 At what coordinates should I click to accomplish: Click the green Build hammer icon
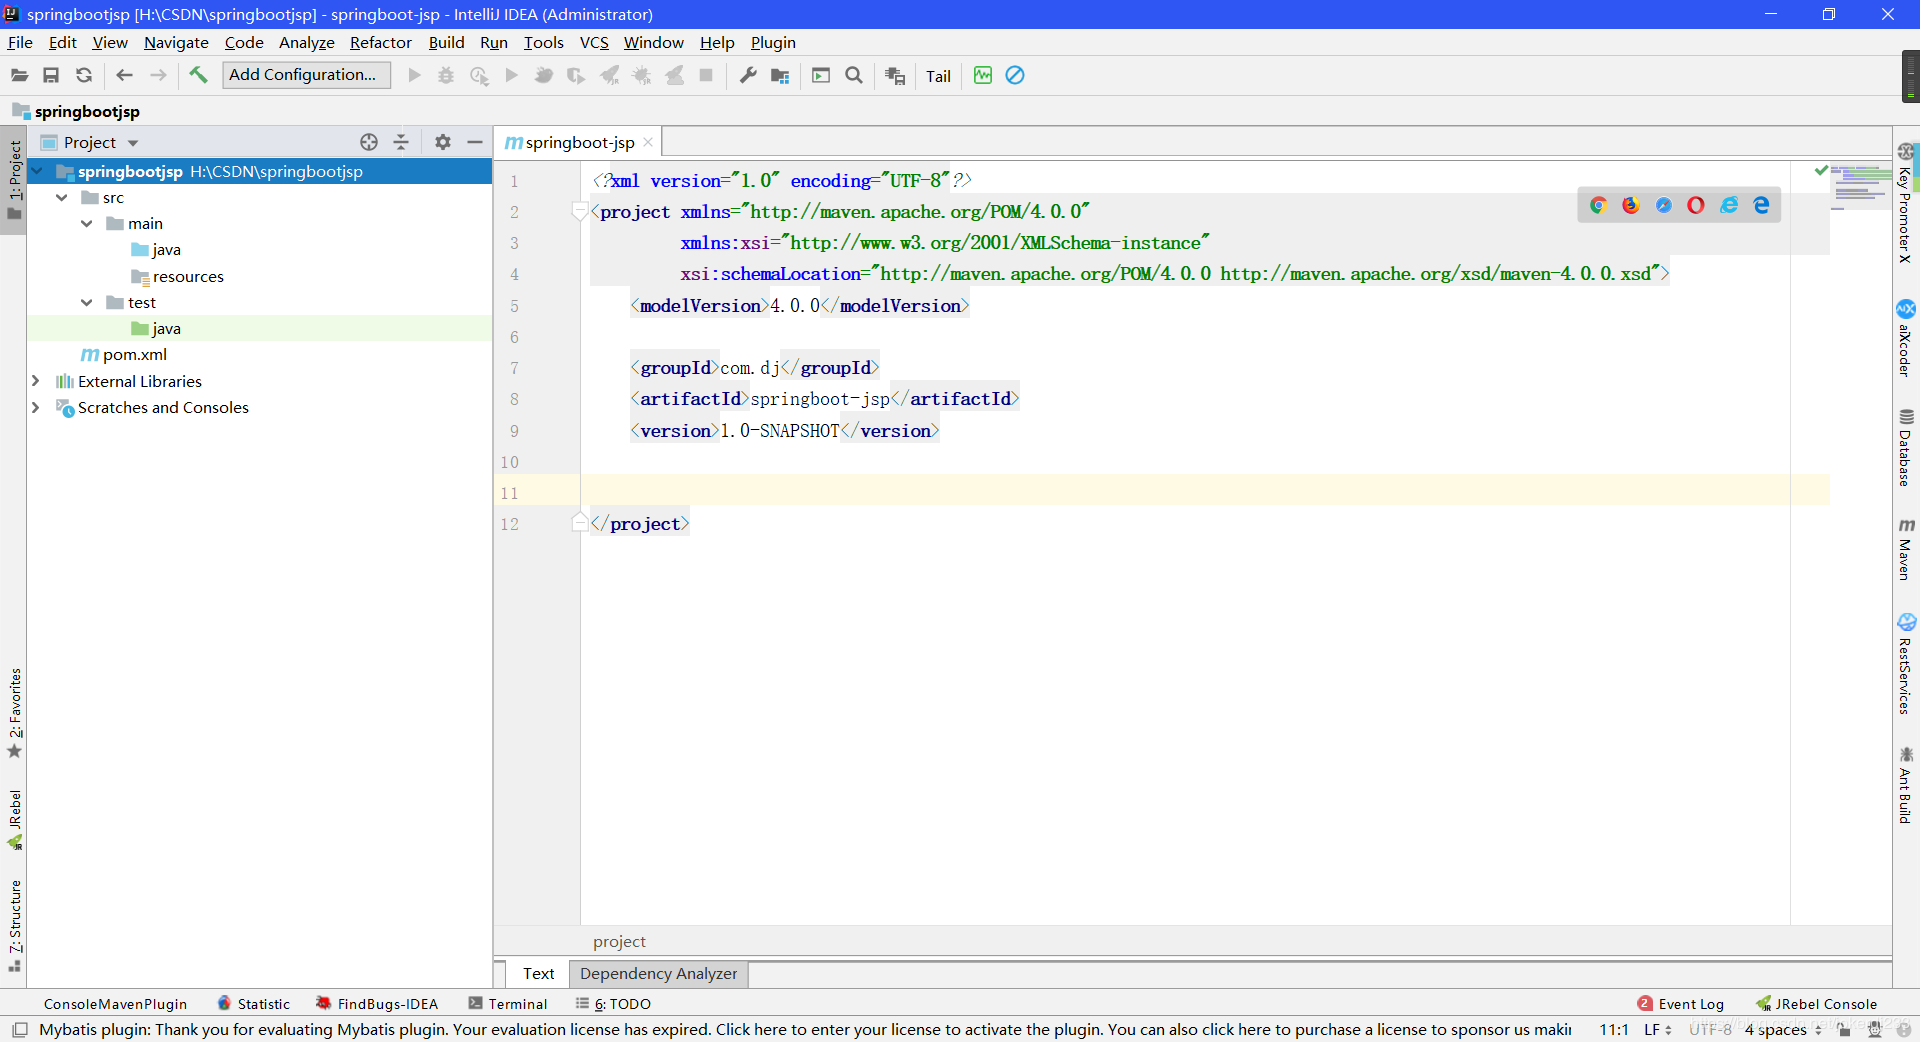pos(198,75)
